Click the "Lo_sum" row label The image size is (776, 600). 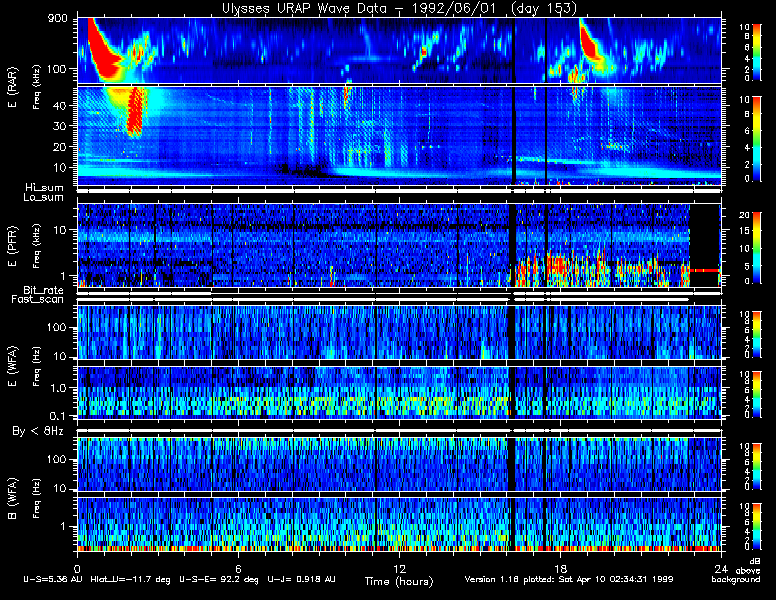click(x=43, y=198)
